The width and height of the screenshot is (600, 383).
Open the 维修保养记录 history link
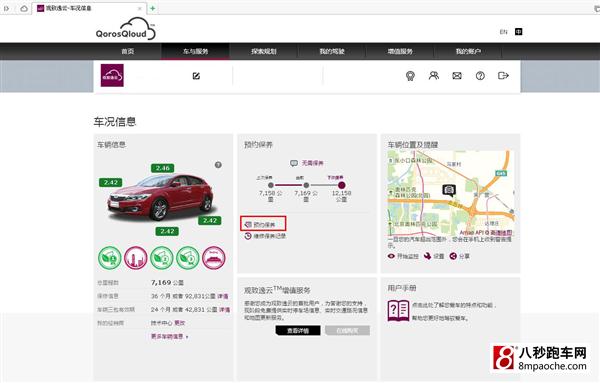[x=265, y=236]
